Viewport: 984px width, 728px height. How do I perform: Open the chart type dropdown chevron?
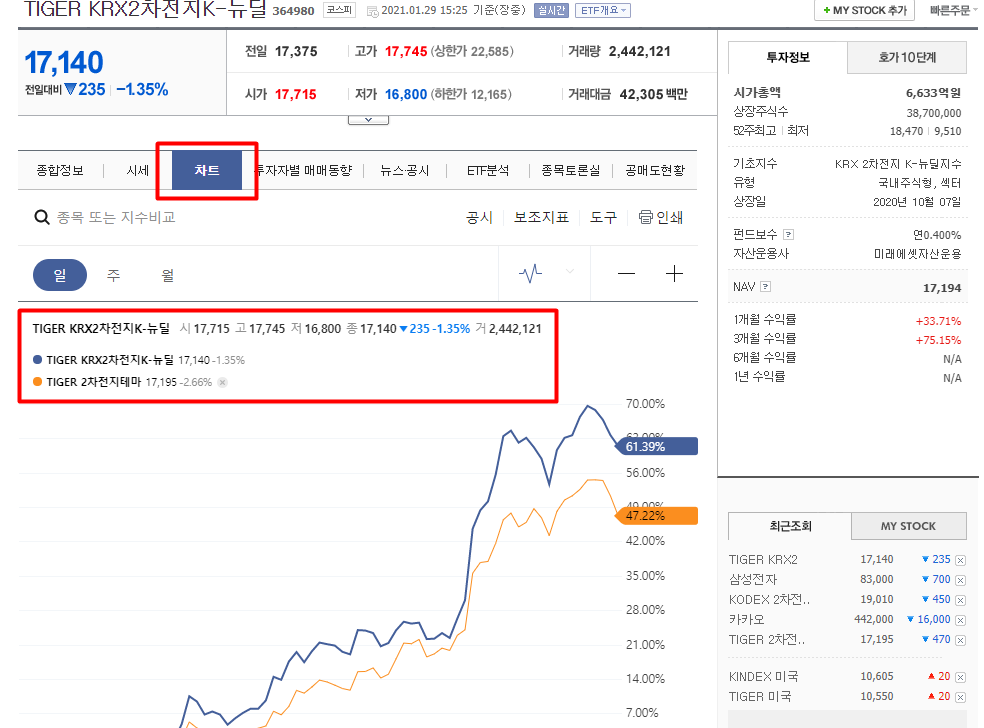pos(570,272)
